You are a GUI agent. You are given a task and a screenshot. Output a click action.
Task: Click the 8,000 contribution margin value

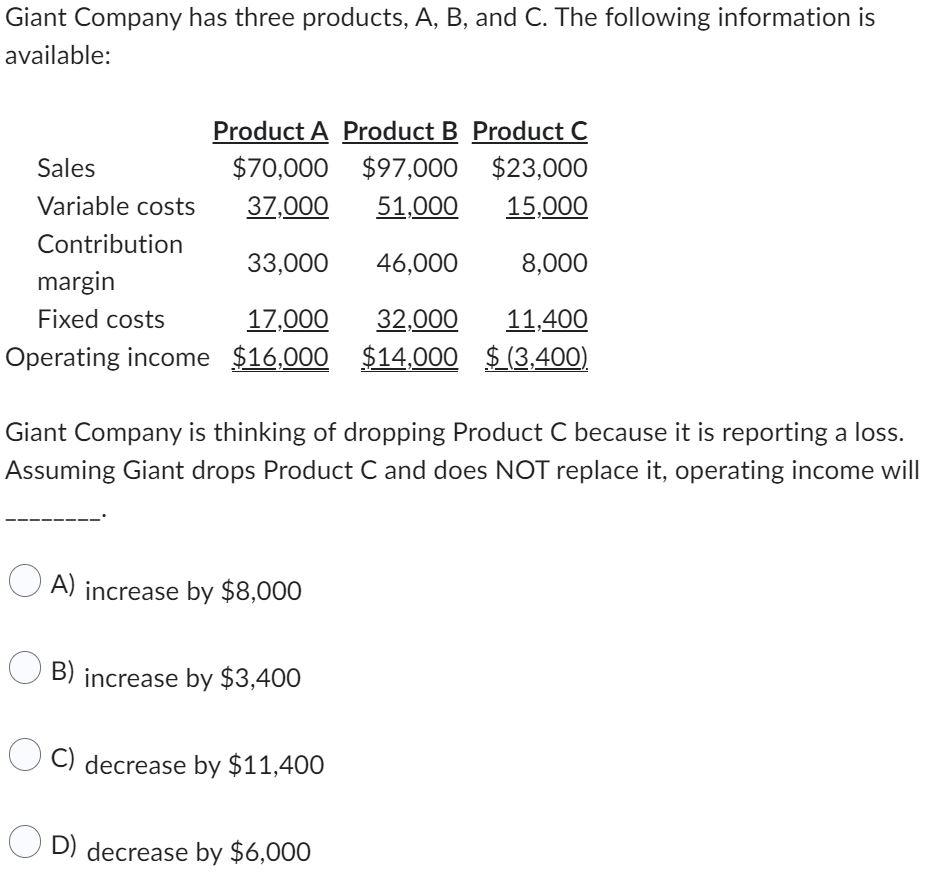pos(555,263)
